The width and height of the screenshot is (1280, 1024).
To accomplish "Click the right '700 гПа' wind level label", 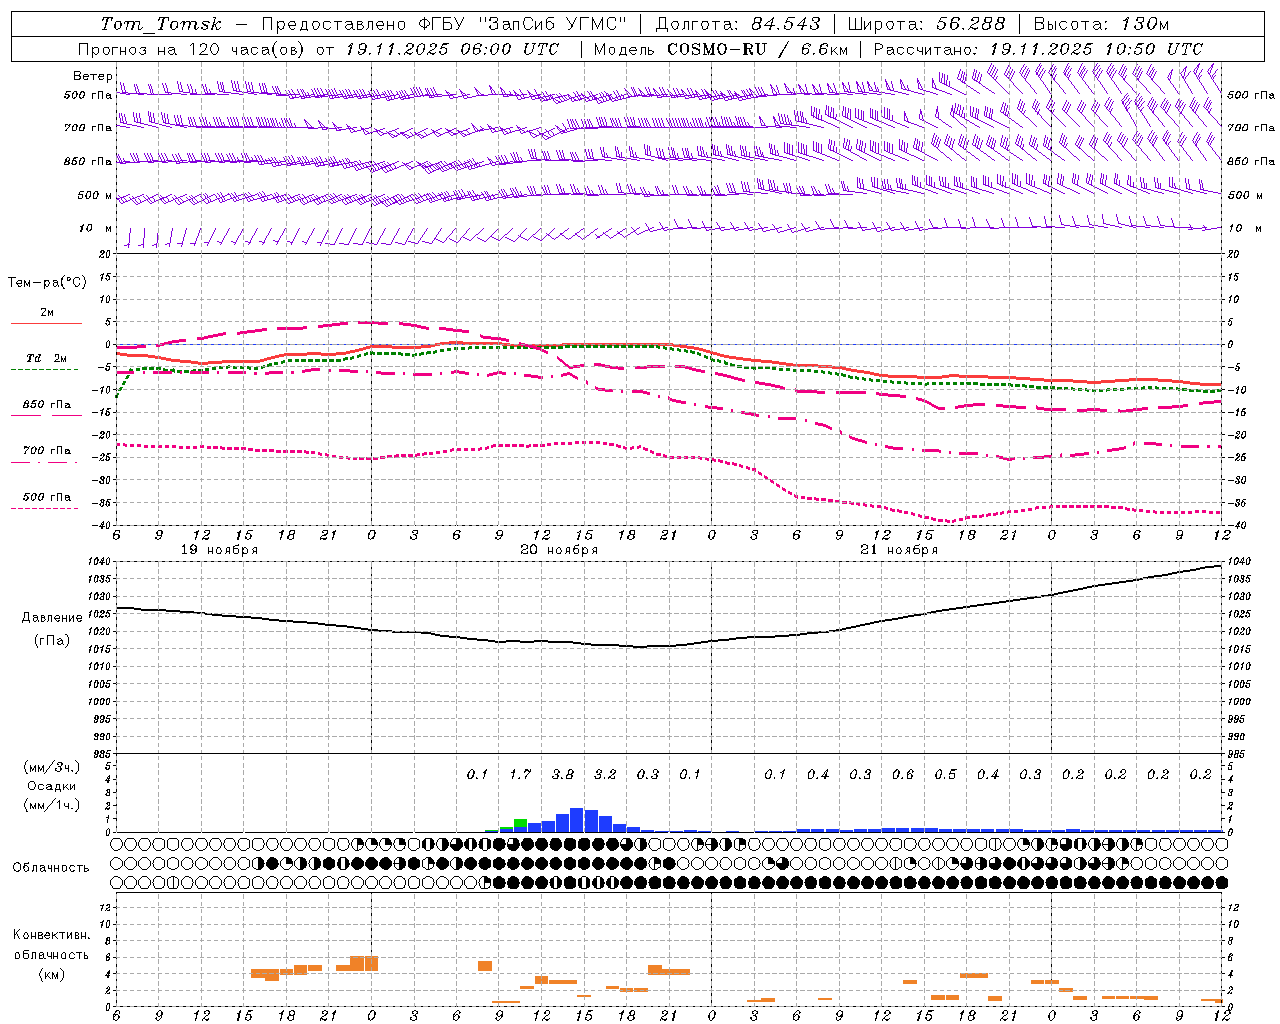I will pyautogui.click(x=1251, y=128).
